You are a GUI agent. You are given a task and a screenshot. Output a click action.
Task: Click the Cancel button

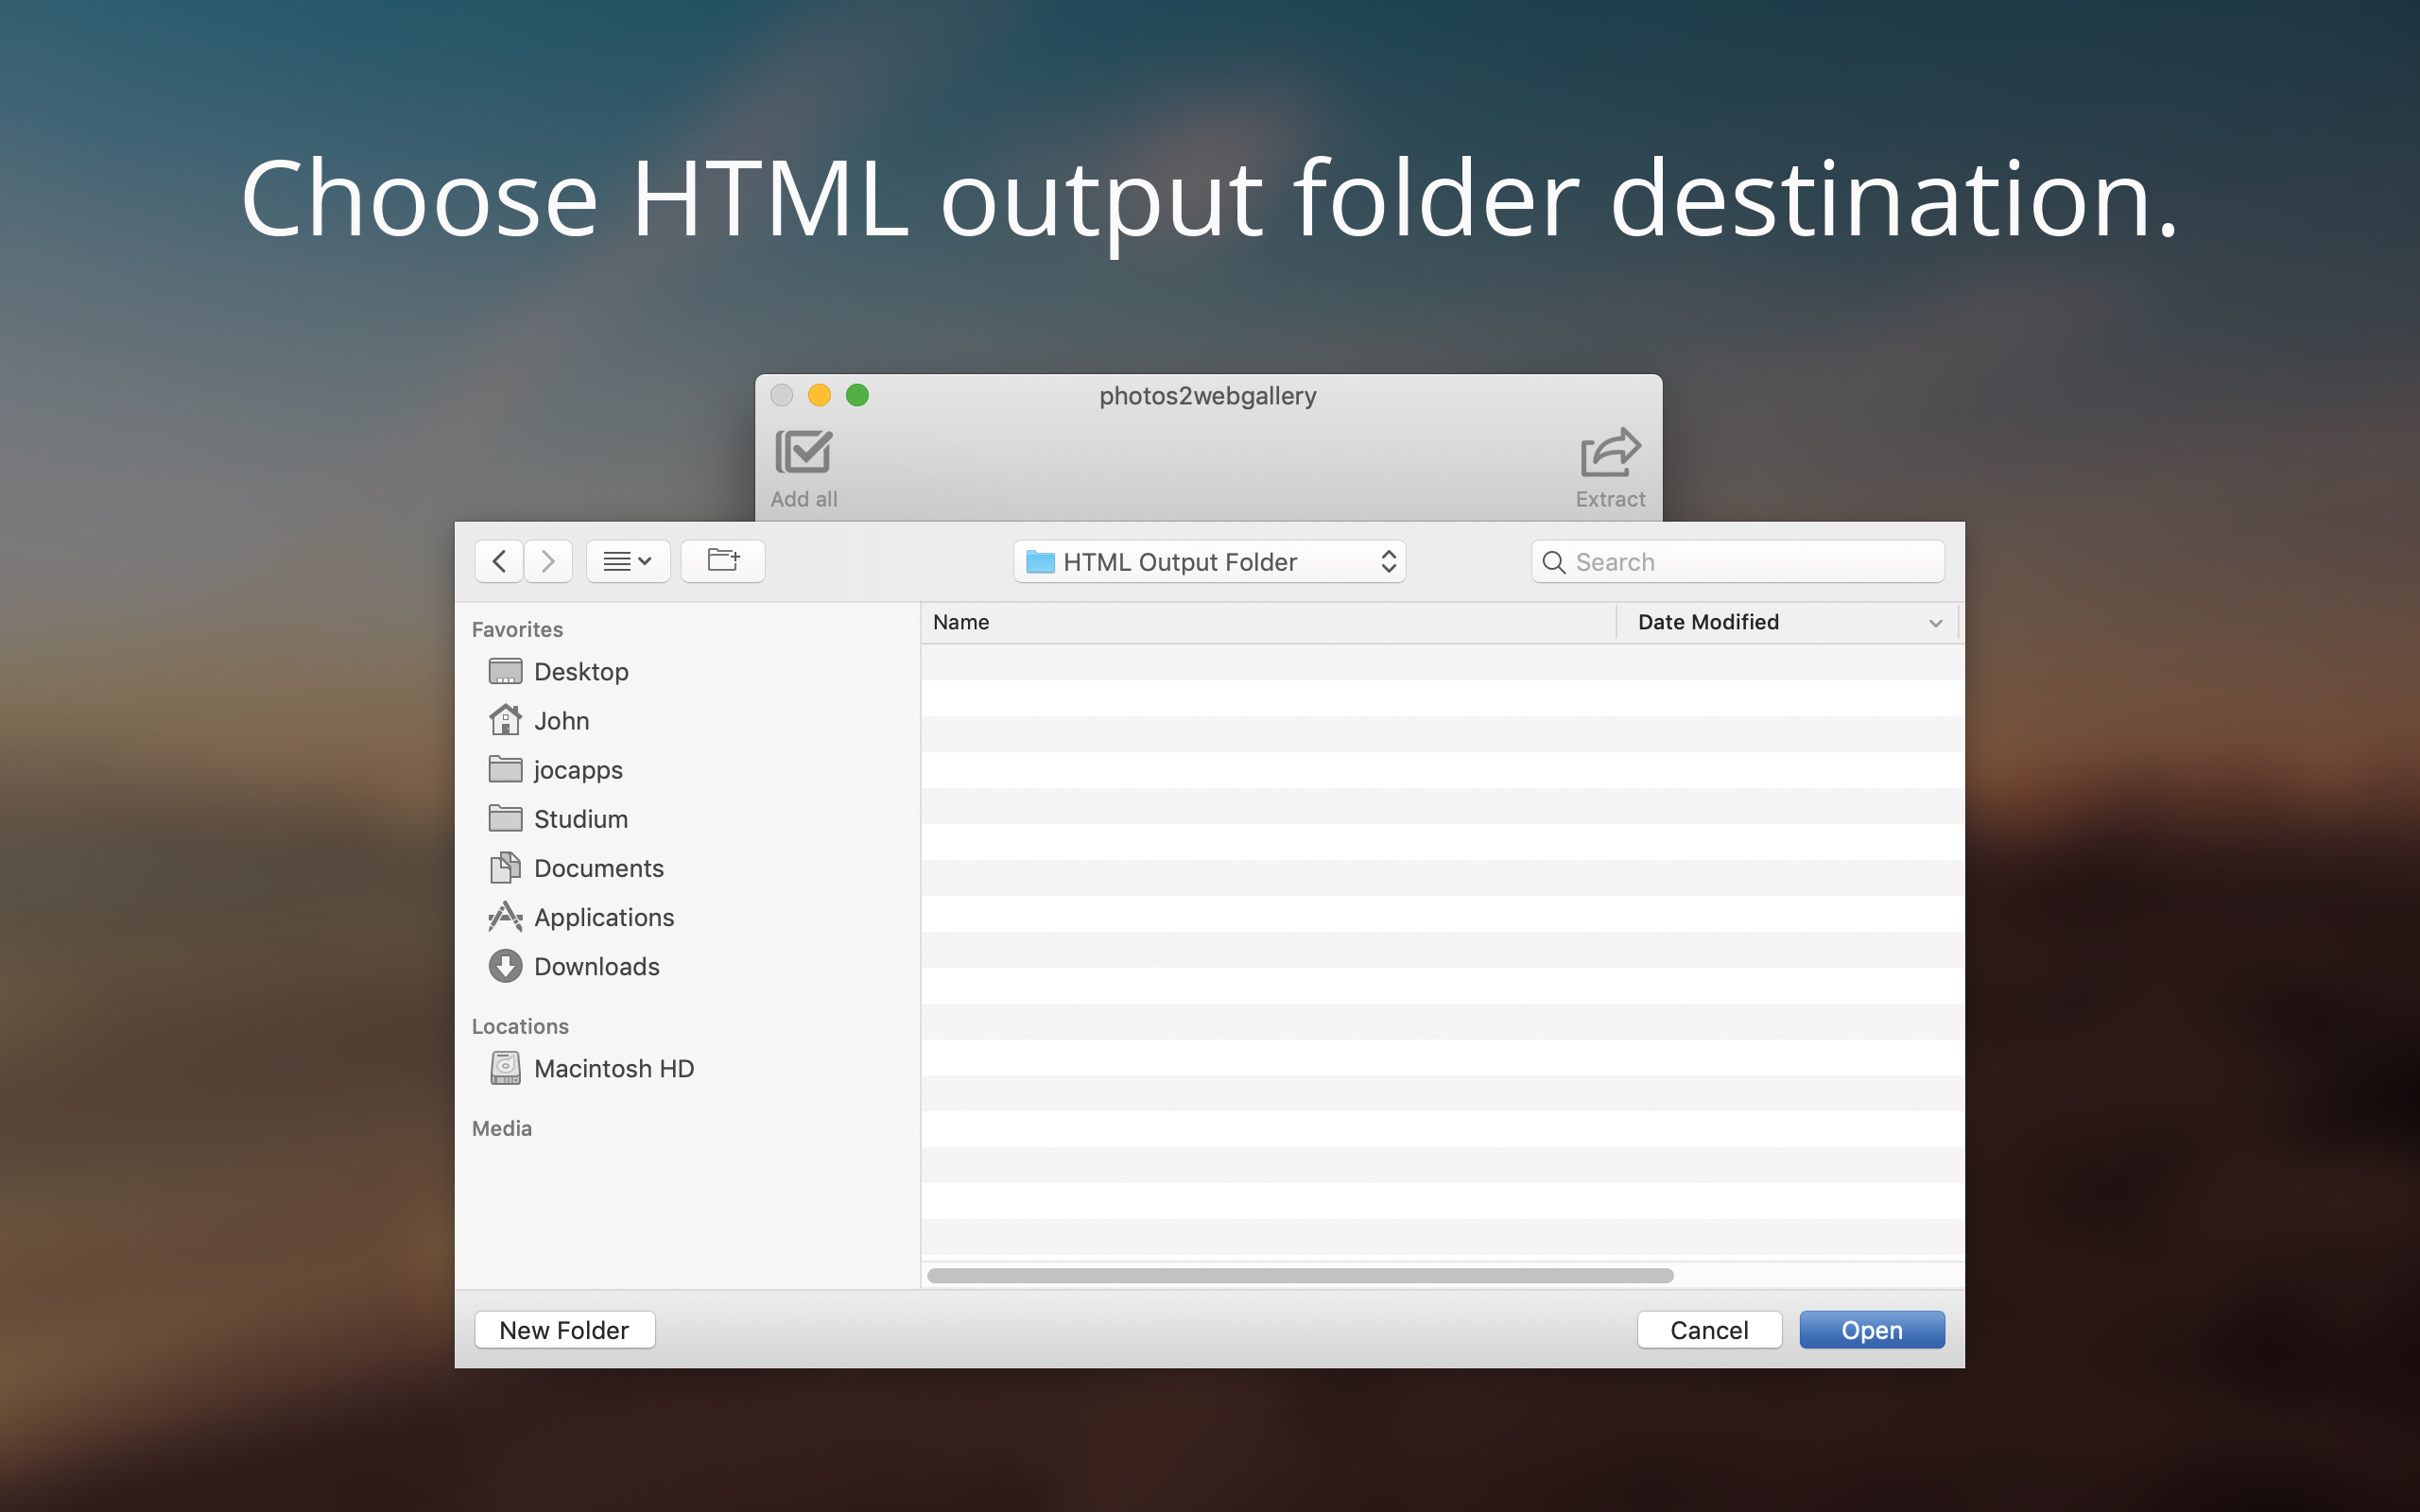click(1709, 1330)
